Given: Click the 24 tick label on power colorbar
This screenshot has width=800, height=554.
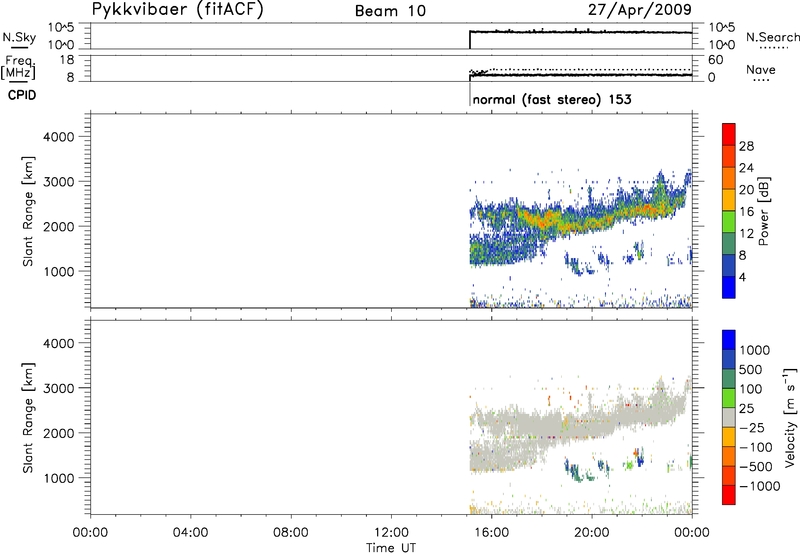Looking at the screenshot, I should pos(746,168).
